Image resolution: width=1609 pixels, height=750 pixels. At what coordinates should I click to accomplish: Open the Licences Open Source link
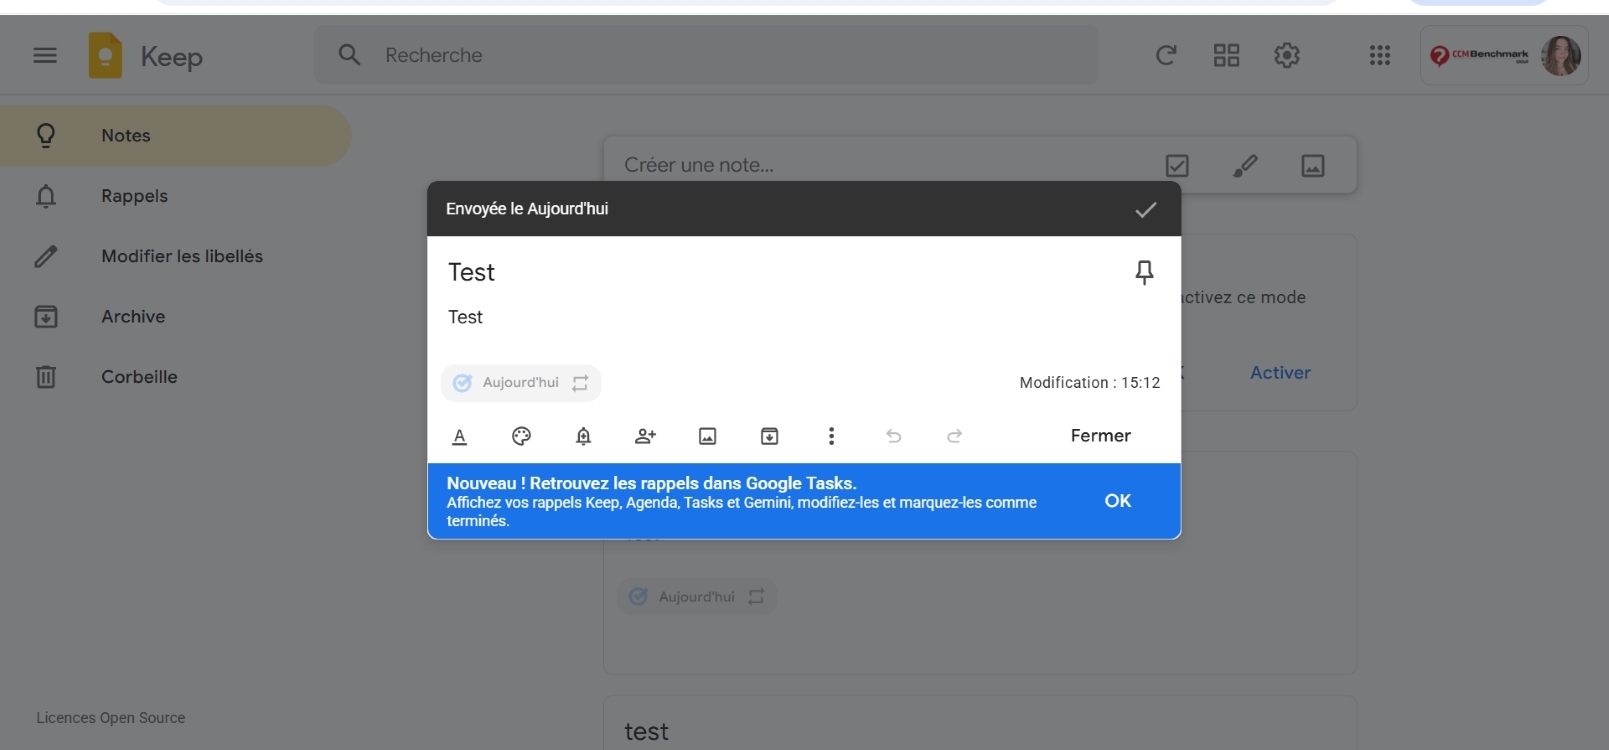[x=111, y=718]
